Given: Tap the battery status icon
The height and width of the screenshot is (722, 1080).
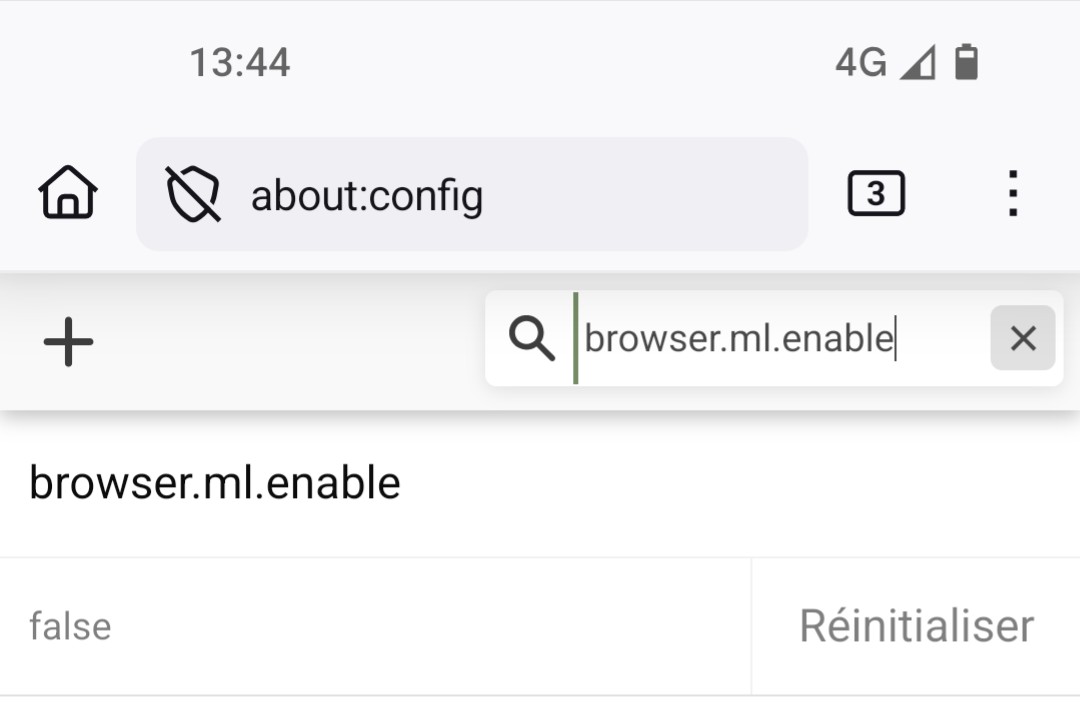Looking at the screenshot, I should 965,63.
